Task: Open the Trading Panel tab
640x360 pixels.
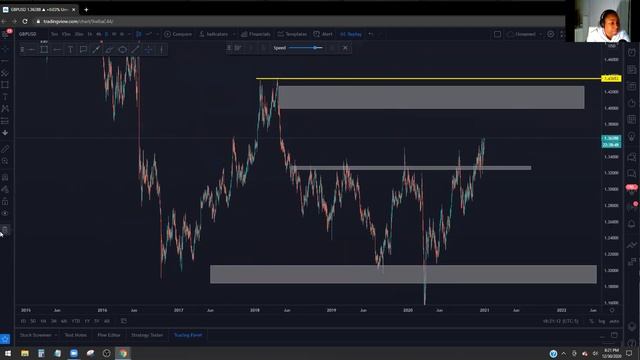Action: (x=188, y=335)
